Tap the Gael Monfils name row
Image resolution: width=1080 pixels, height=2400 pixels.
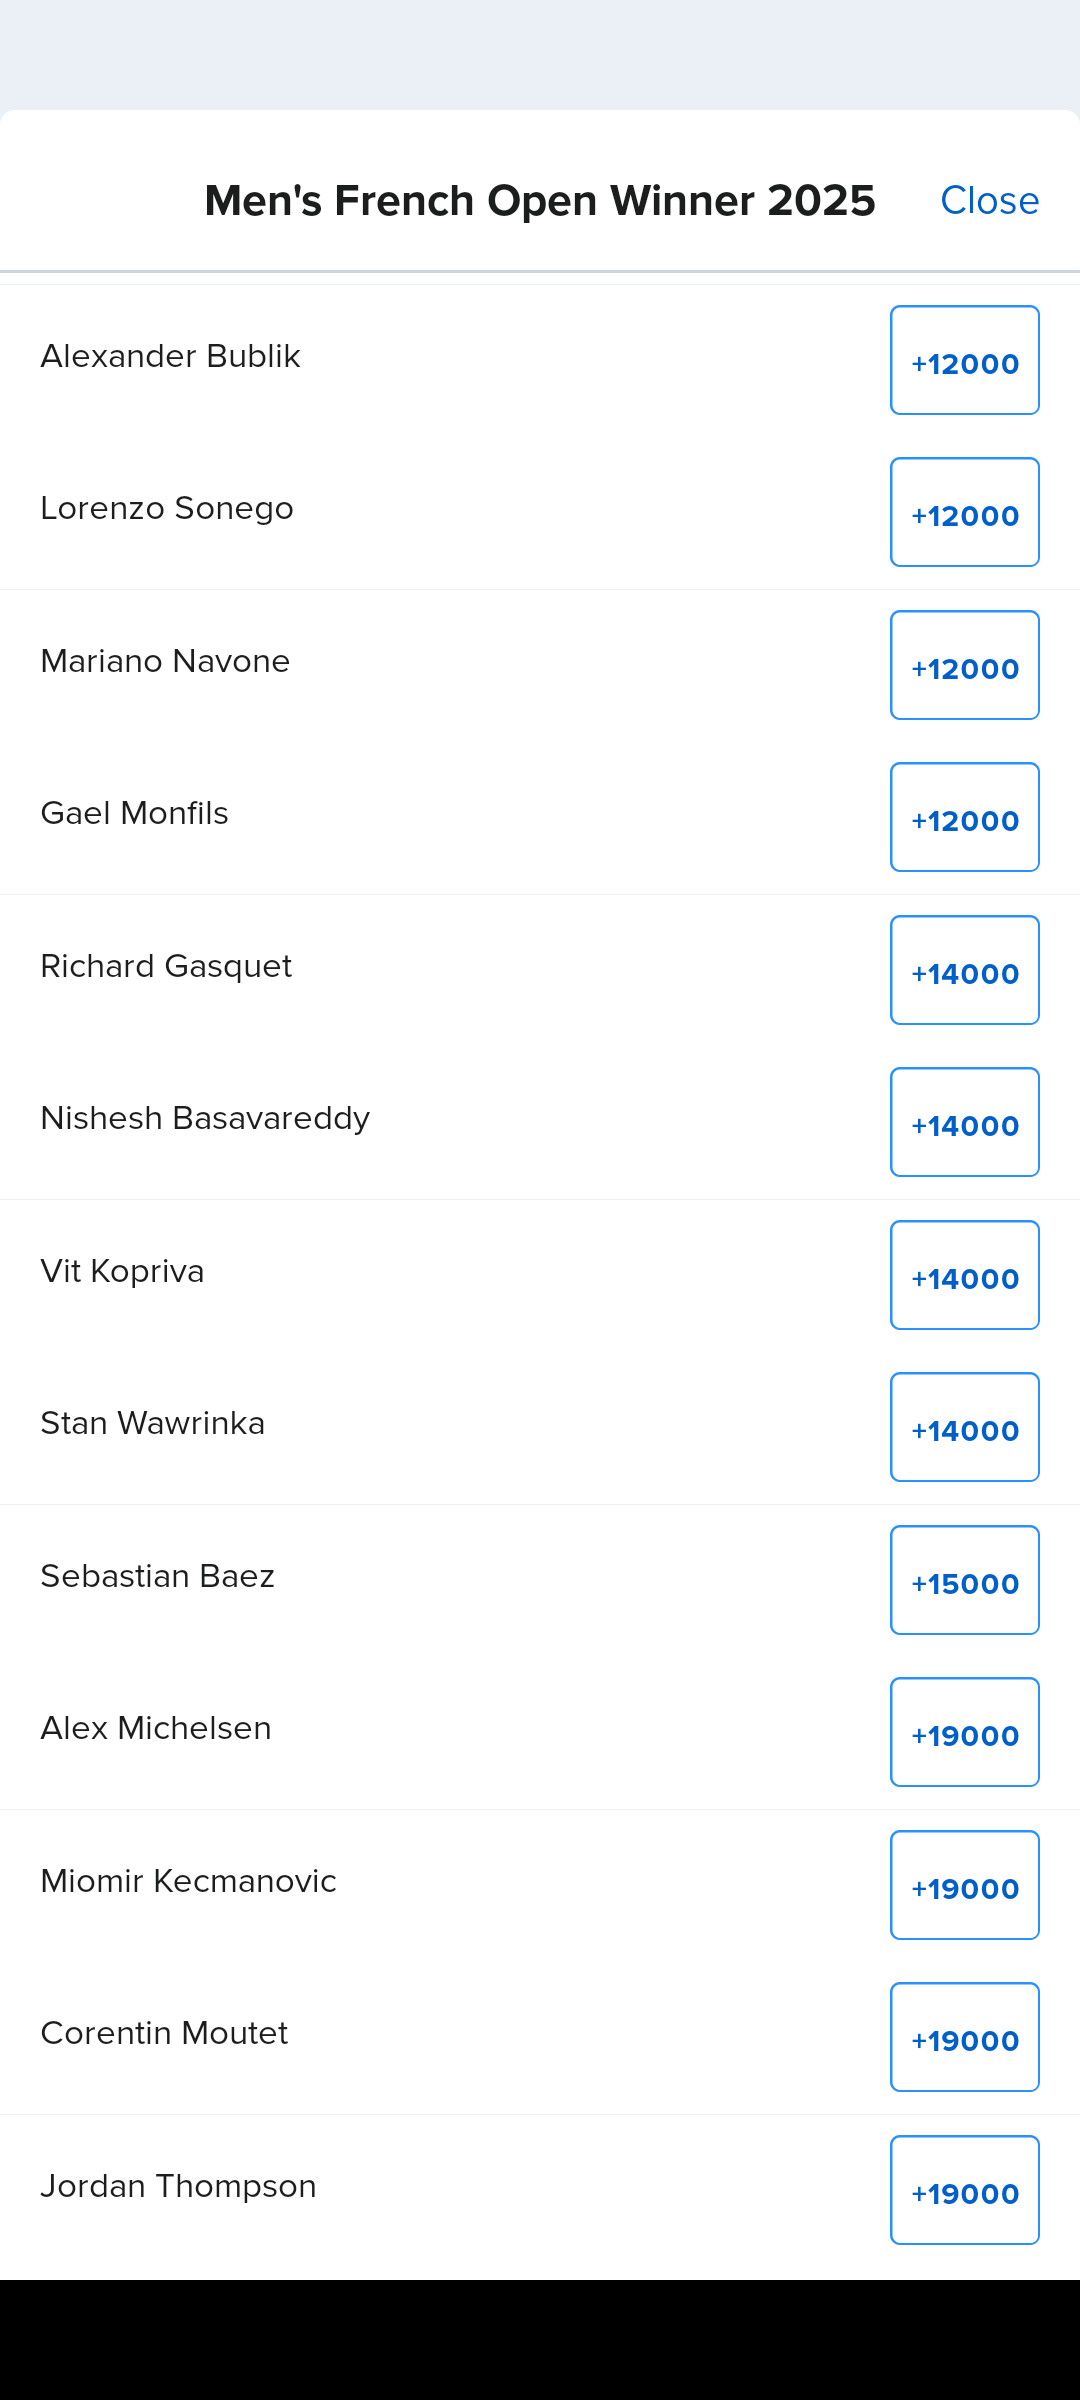134,813
